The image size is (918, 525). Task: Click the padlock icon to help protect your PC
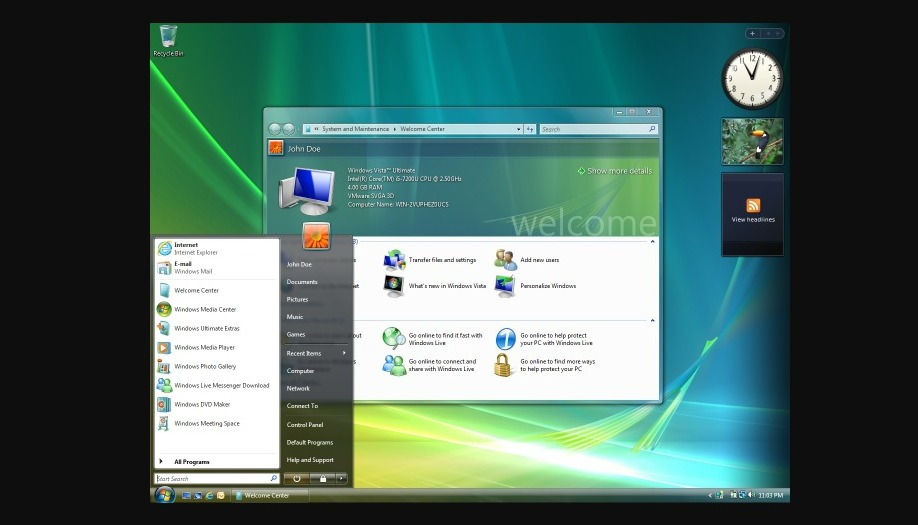(x=503, y=365)
